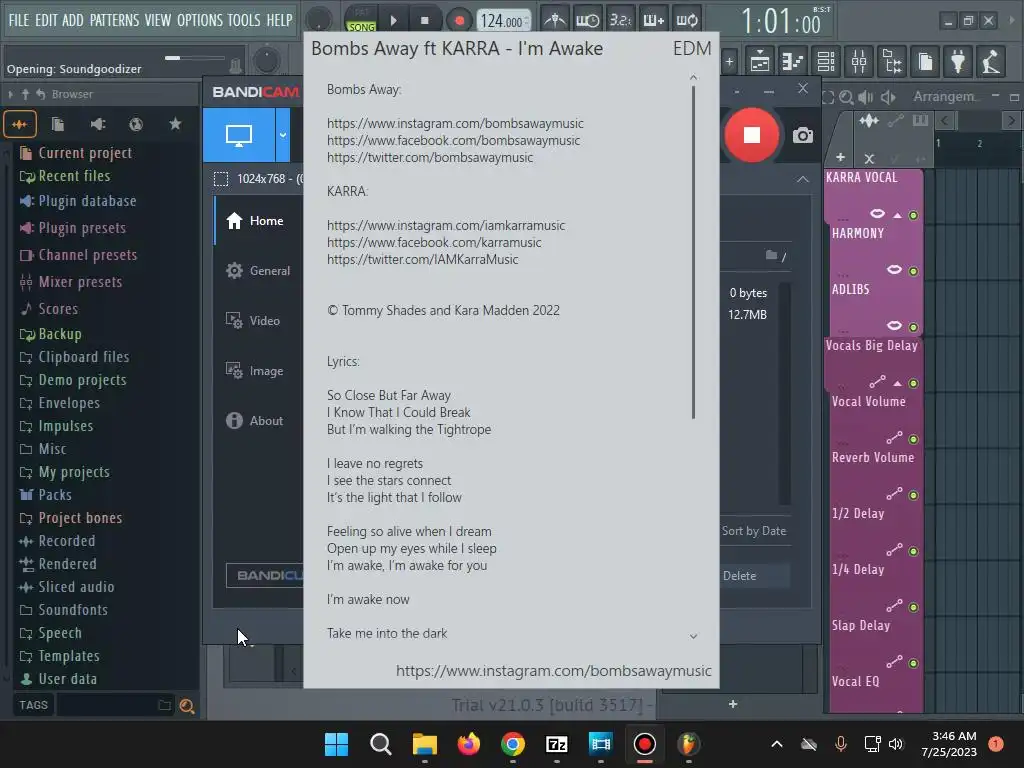
Task: Open Firefox from the taskbar
Action: point(468,744)
